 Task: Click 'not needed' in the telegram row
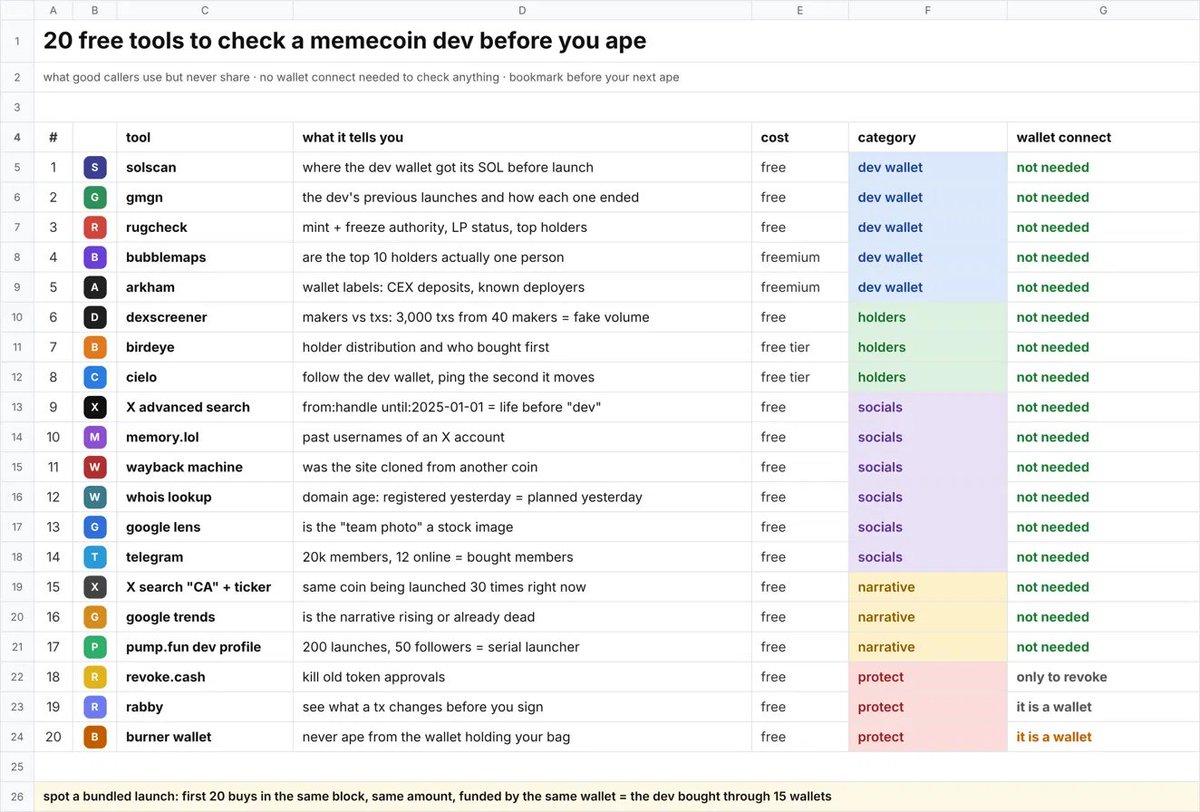click(1053, 557)
